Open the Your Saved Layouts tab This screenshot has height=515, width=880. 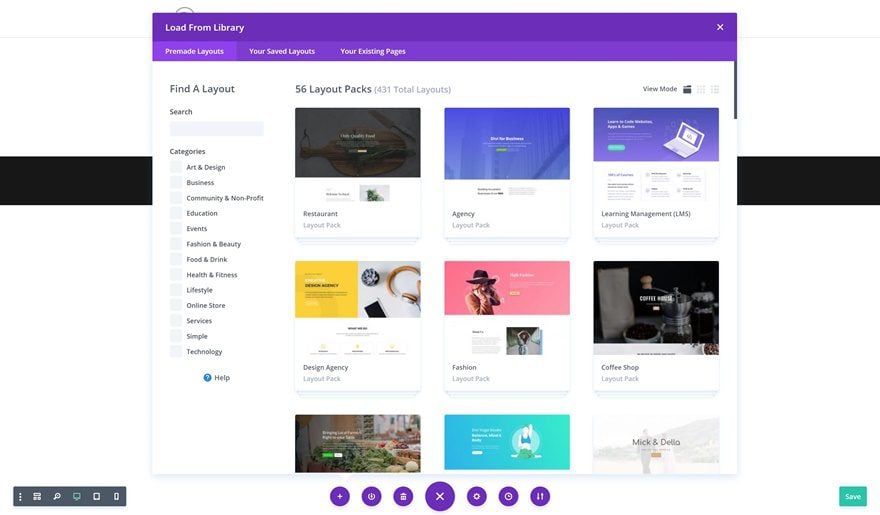click(x=282, y=51)
